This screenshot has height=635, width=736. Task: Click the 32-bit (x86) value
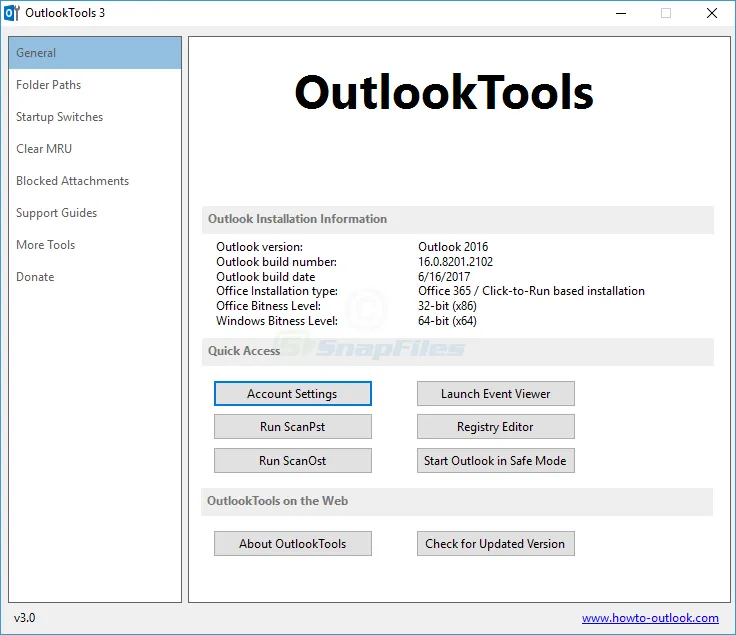coord(447,306)
